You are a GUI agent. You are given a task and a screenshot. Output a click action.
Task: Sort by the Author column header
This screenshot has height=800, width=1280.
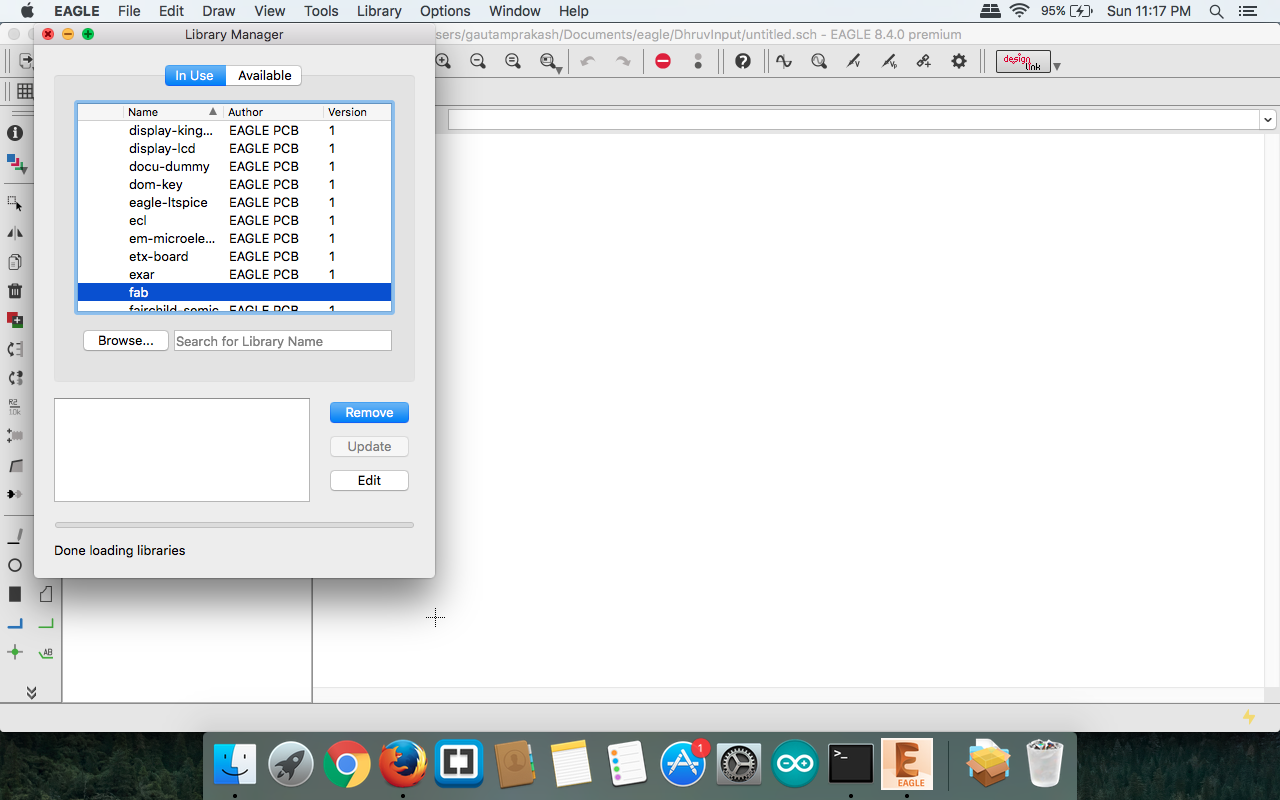273,112
